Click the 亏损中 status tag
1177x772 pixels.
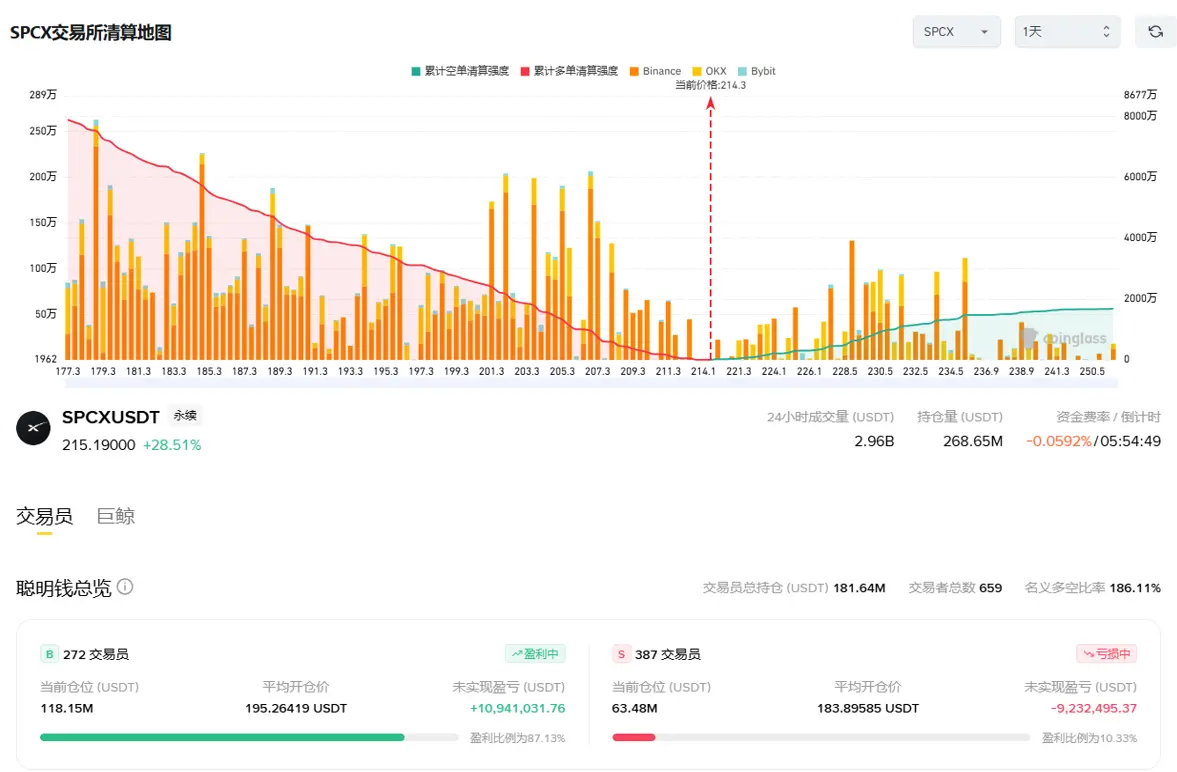(1106, 653)
